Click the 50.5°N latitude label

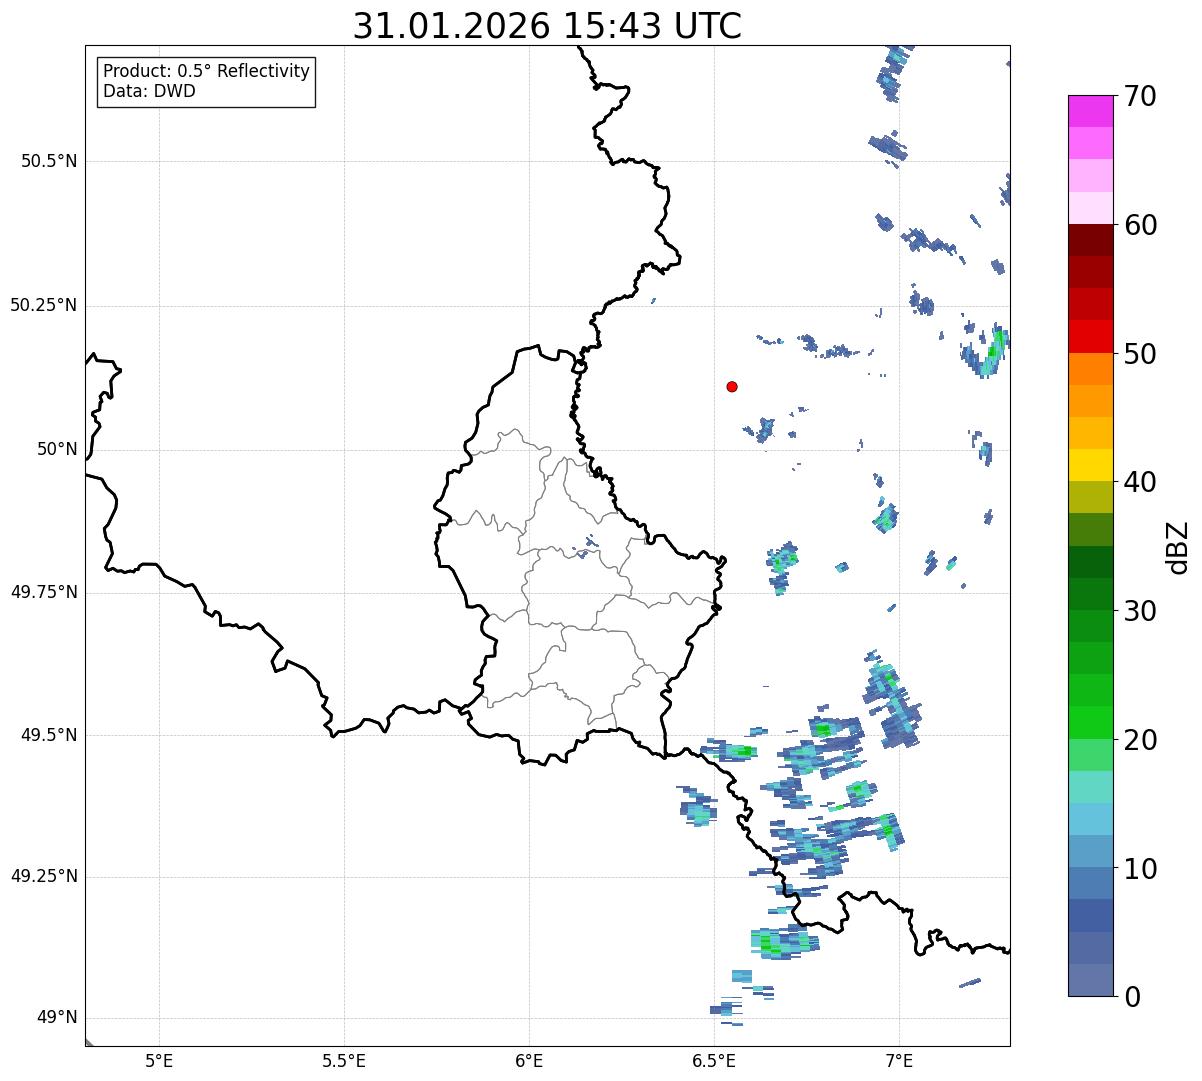click(x=49, y=161)
